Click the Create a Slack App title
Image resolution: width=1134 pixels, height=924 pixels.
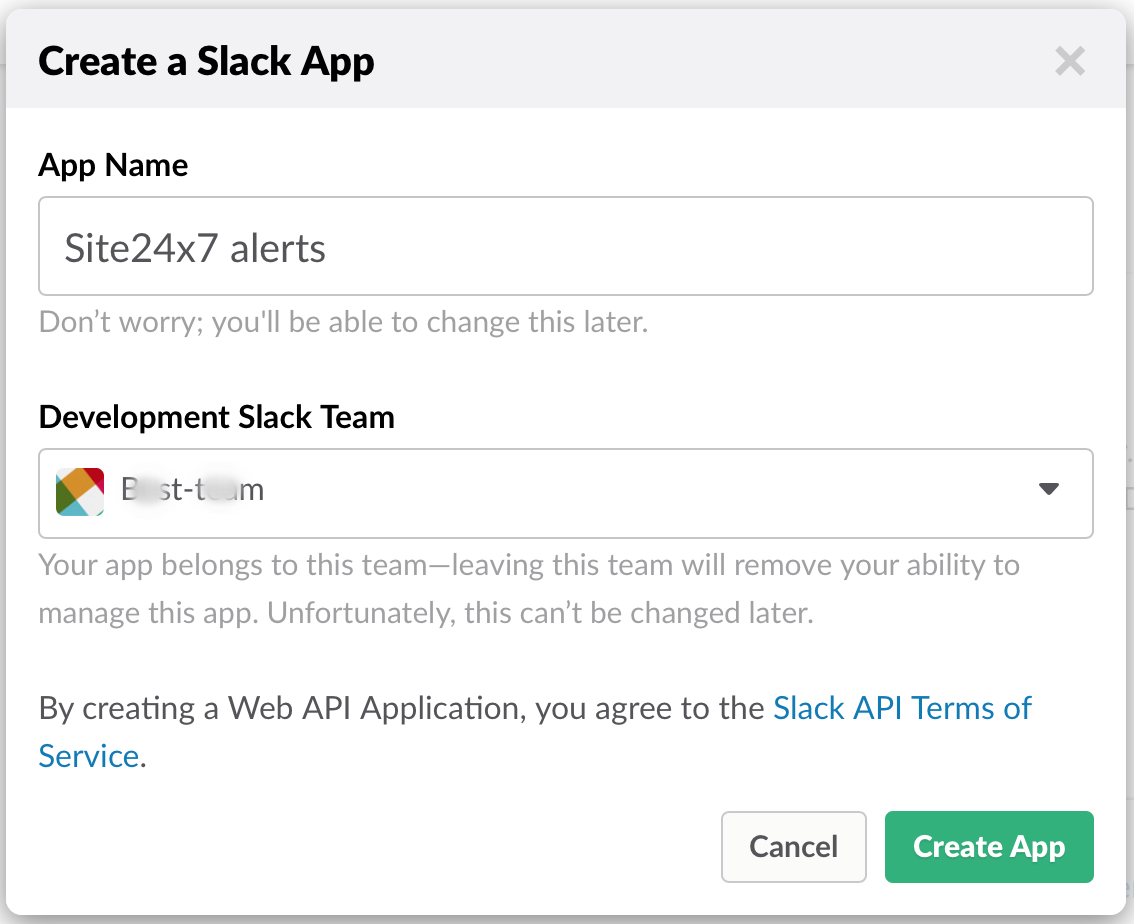pyautogui.click(x=206, y=61)
